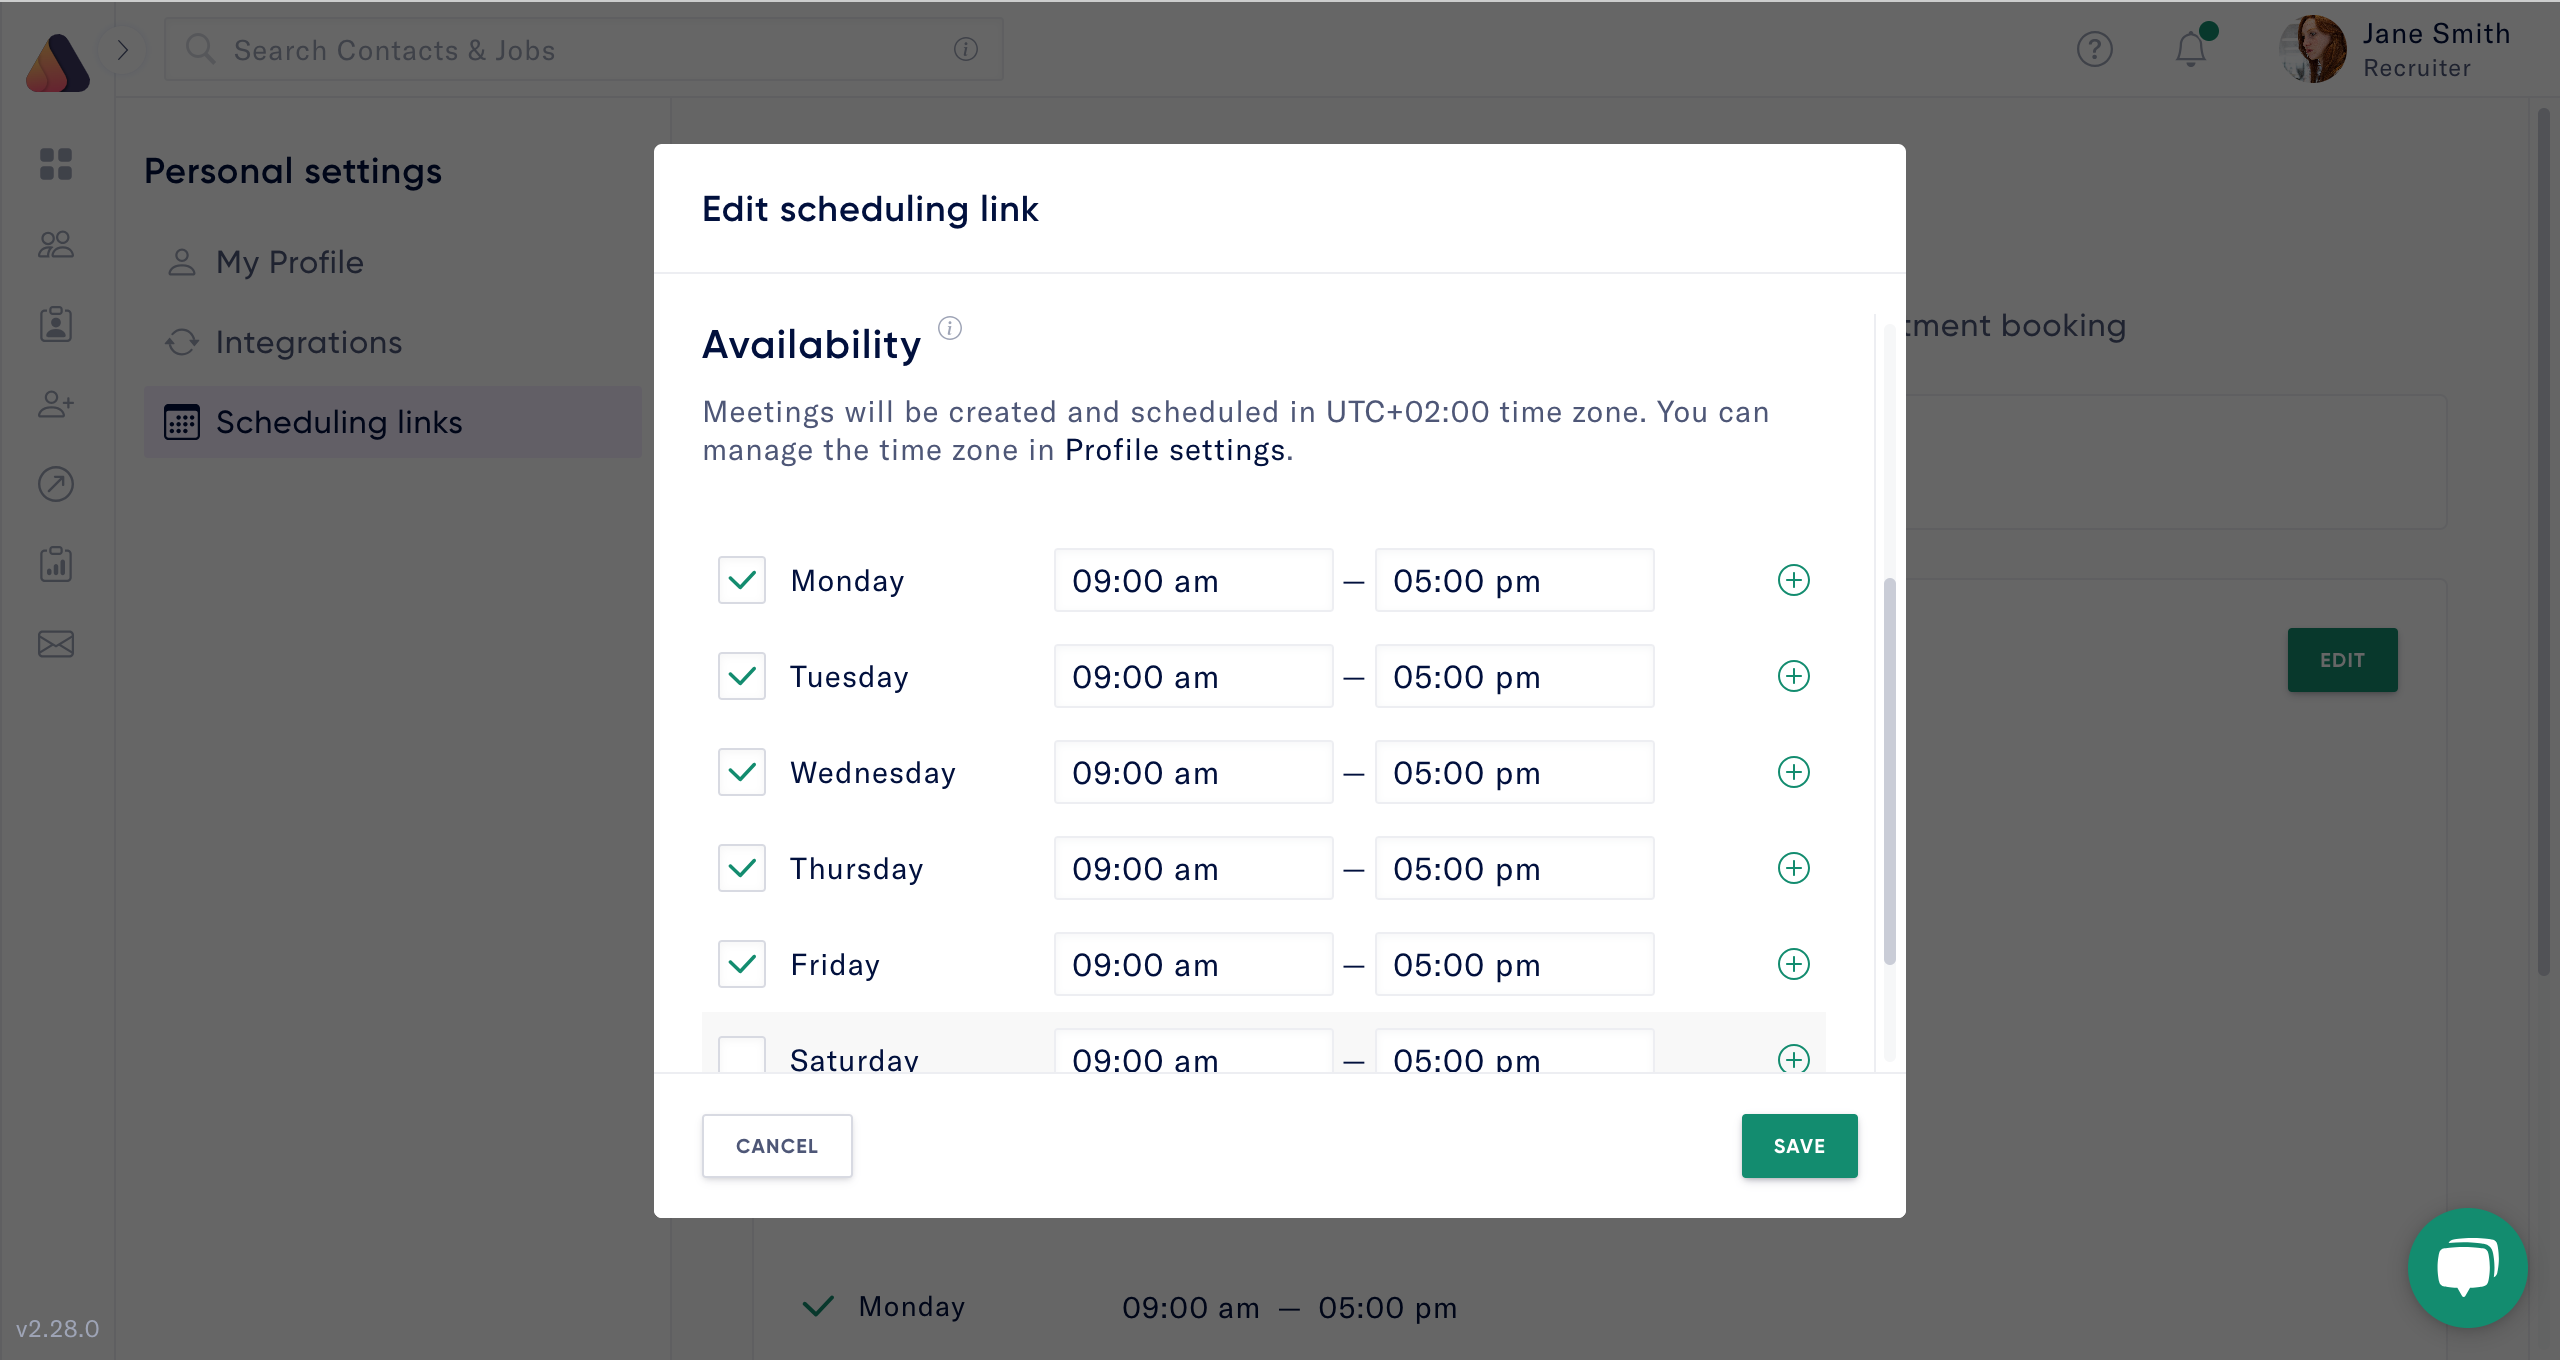The height and width of the screenshot is (1360, 2560).
Task: Open the Tuesday start time field
Action: click(1192, 676)
